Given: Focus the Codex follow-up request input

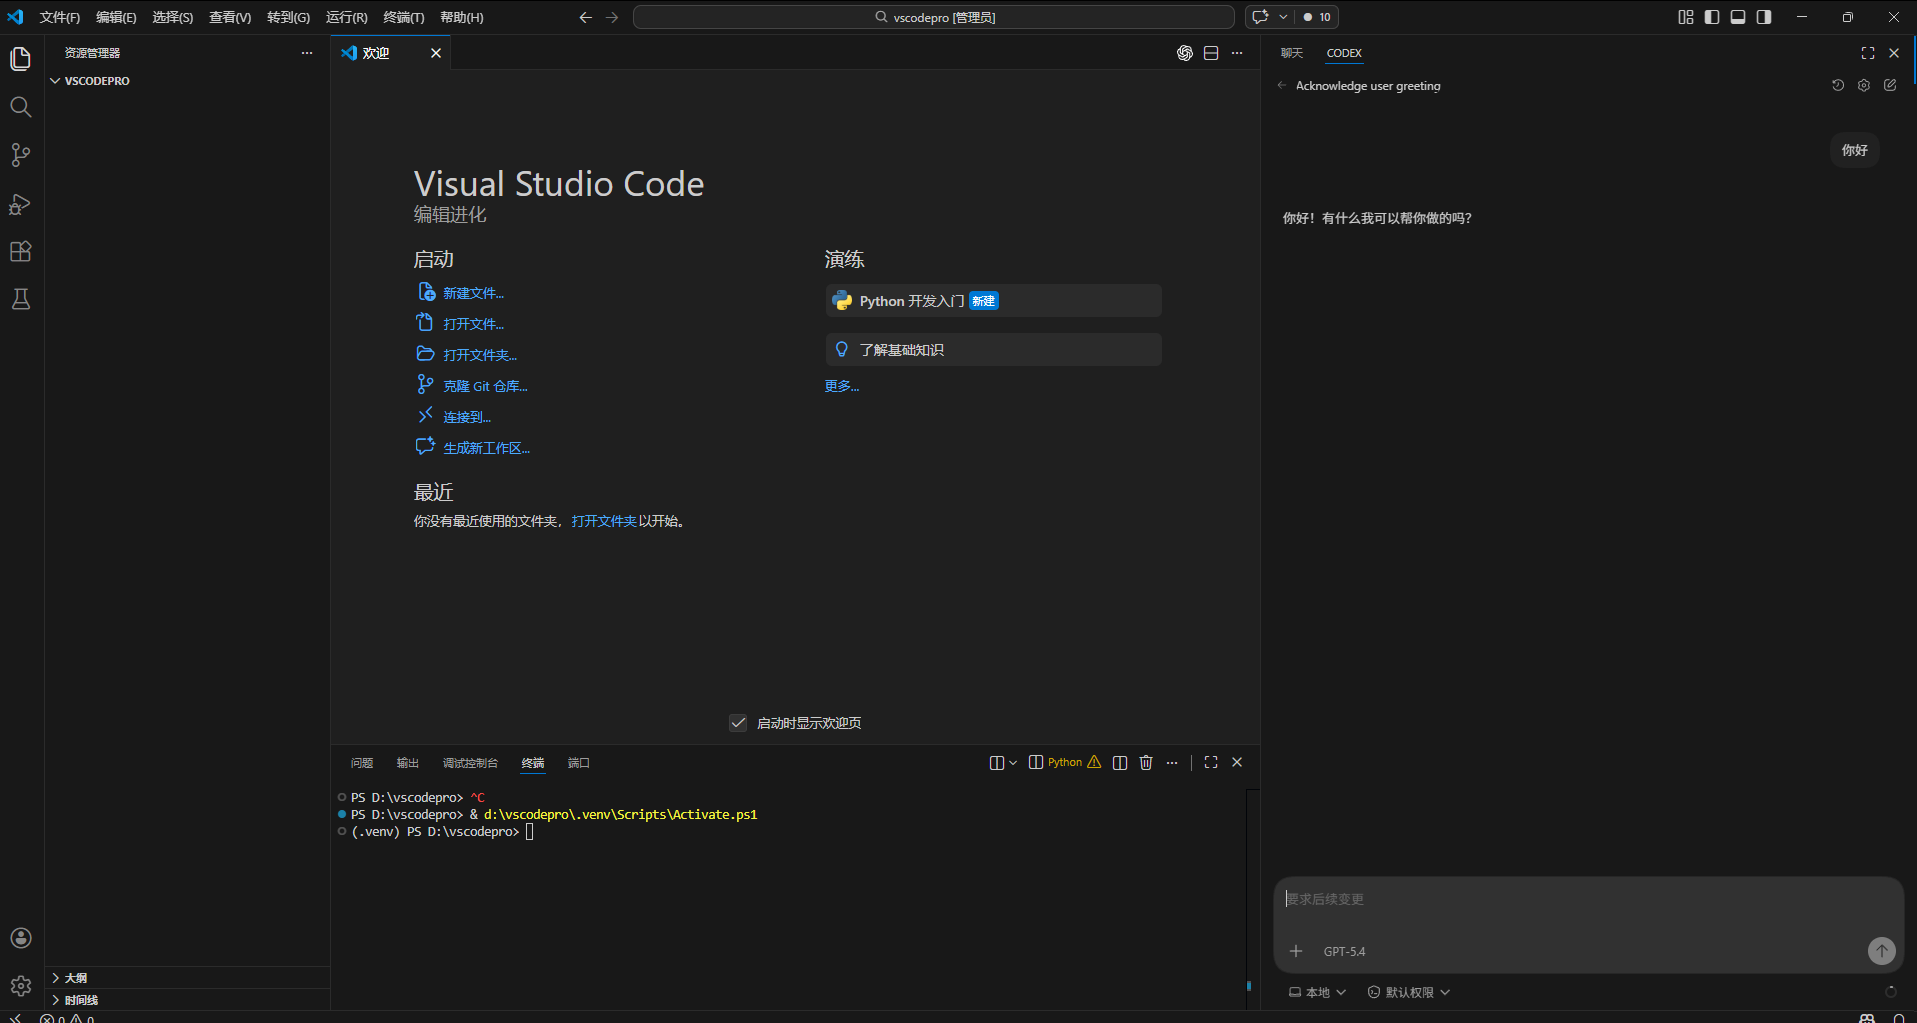Looking at the screenshot, I should pos(1588,899).
